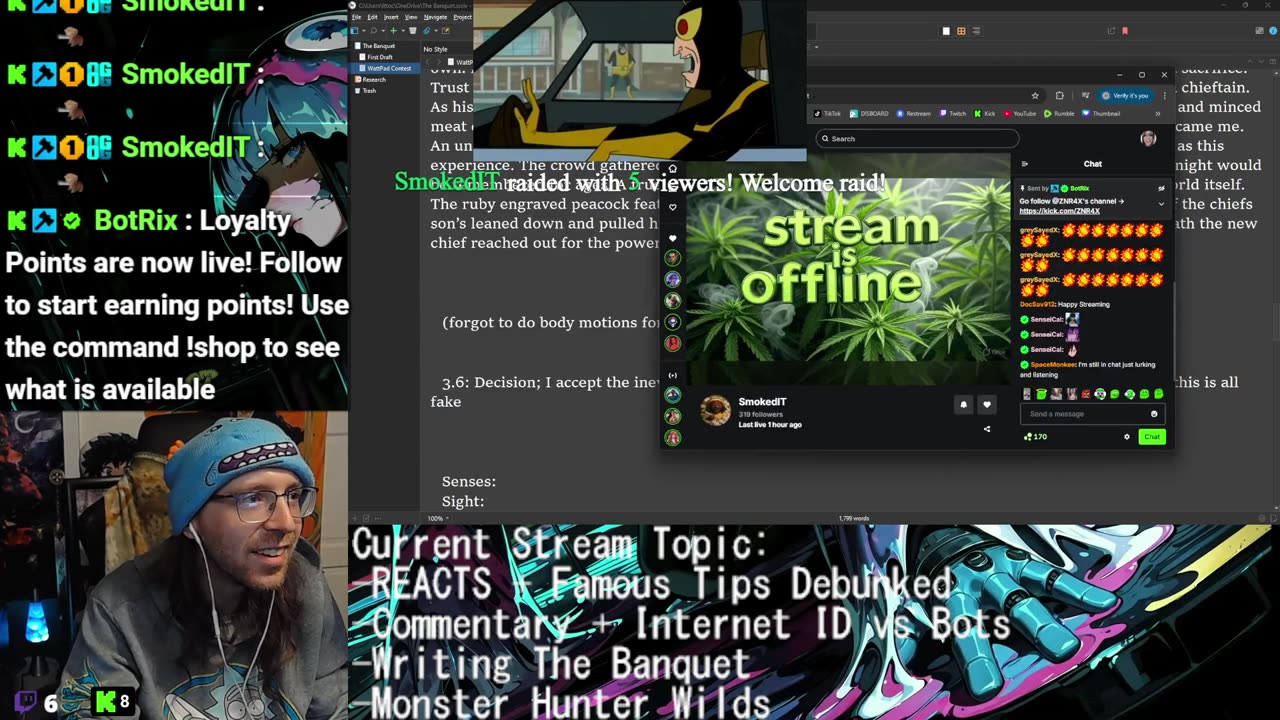The width and height of the screenshot is (1280, 720).
Task: Open the Restream bookmark
Action: [x=914, y=114]
